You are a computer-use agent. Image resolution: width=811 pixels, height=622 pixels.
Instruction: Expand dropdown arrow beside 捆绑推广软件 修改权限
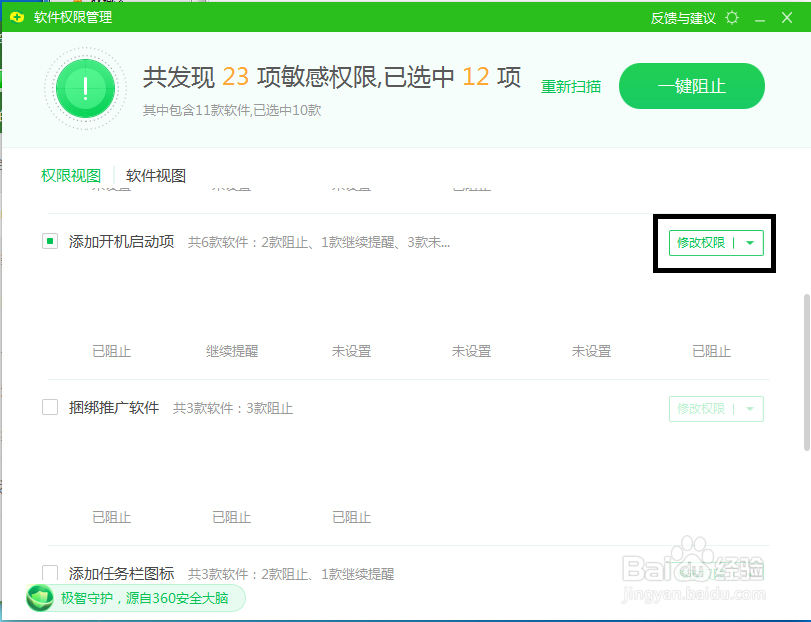(750, 408)
